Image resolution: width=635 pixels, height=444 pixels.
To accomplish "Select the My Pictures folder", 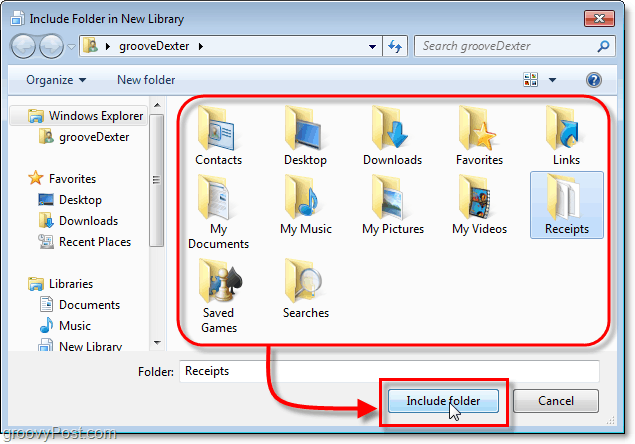I will (x=393, y=205).
